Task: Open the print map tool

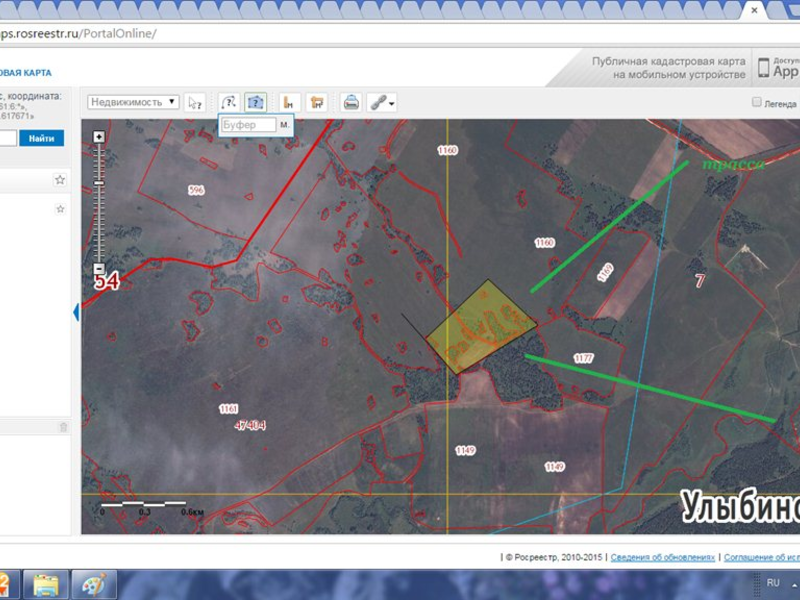Action: [351, 103]
